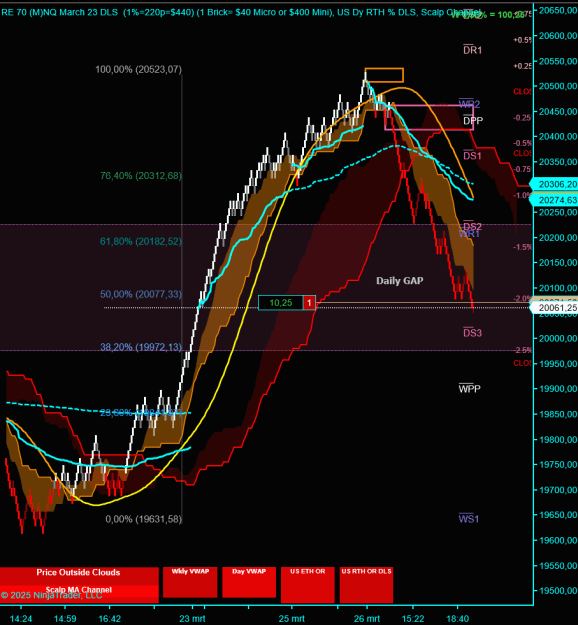Click the US RTH OR DLS box
Screen dimensions: 578x625
pyautogui.click(x=366, y=585)
